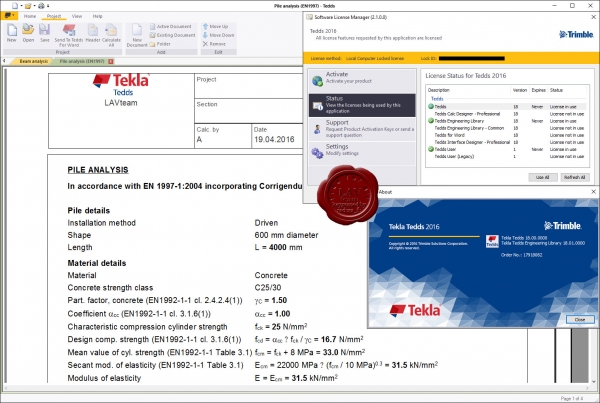Click the Installation method value Driven
This screenshot has width=600, height=403.
pyautogui.click(x=266, y=223)
